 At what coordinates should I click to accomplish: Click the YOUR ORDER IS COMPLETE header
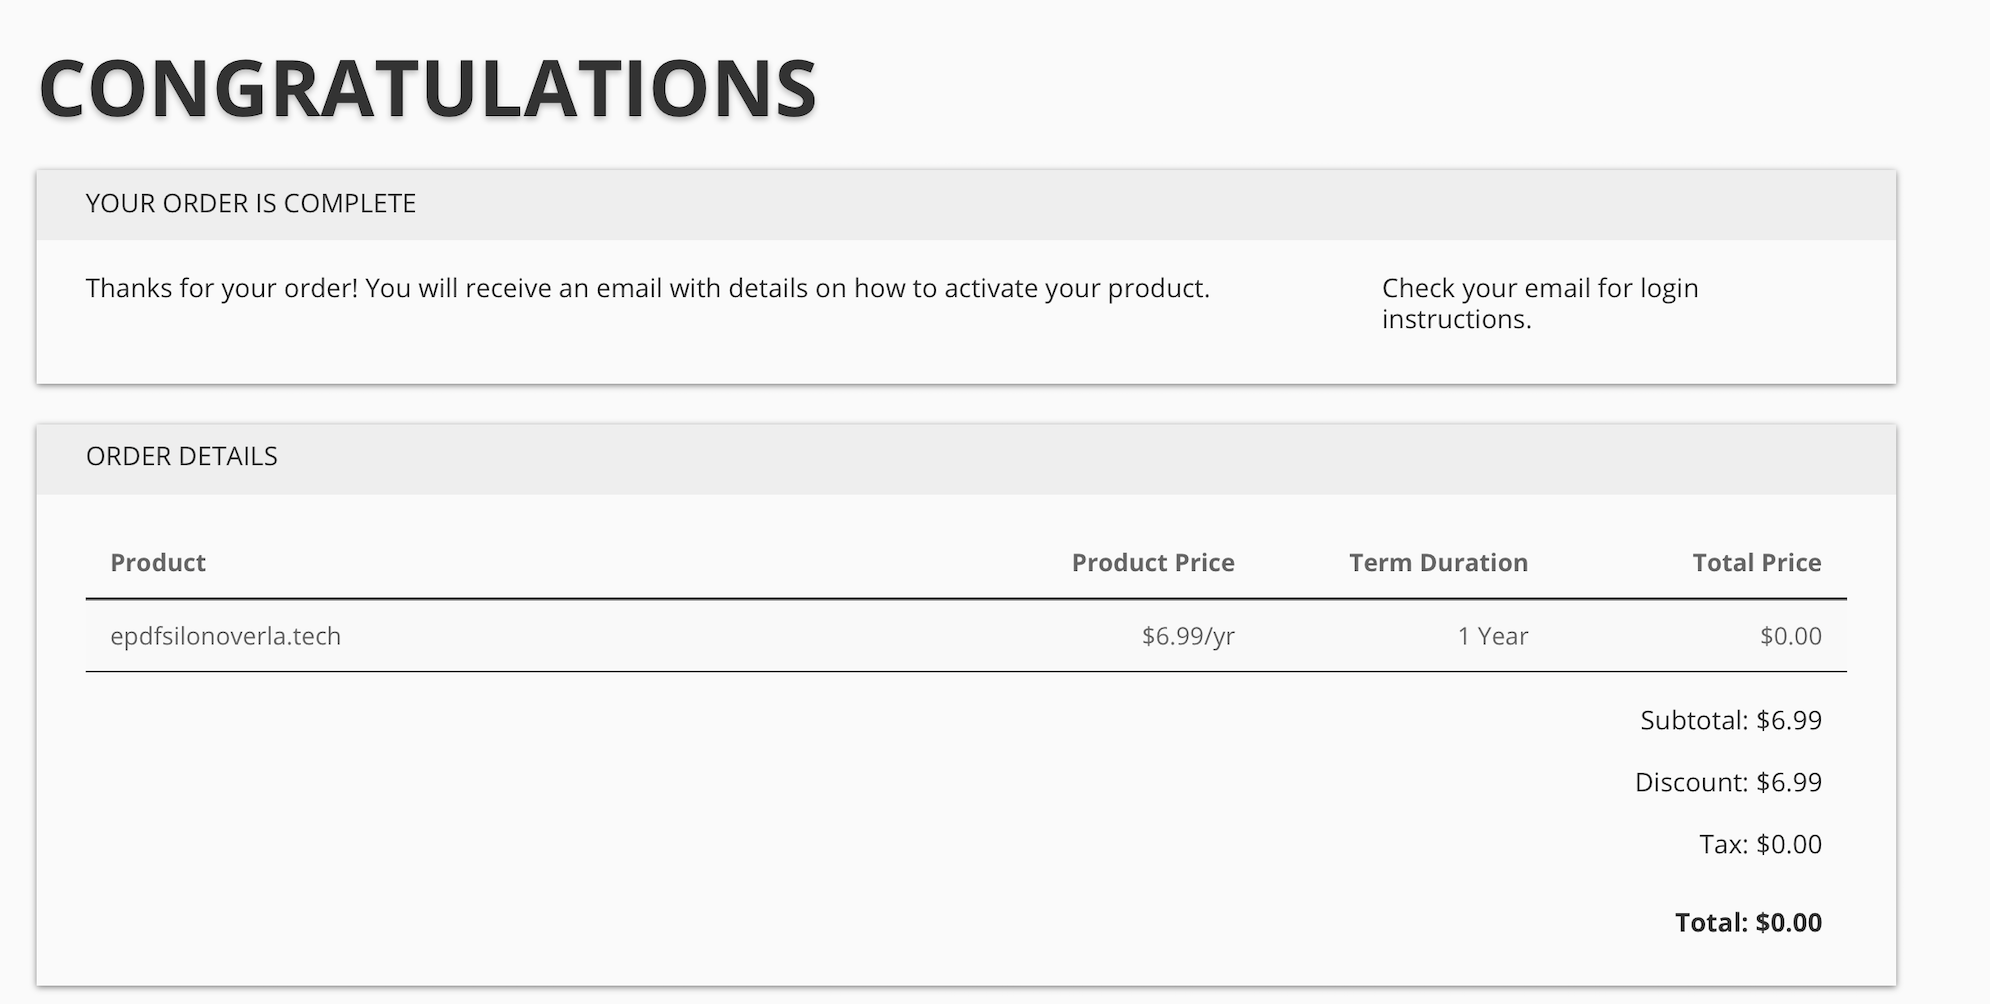250,204
